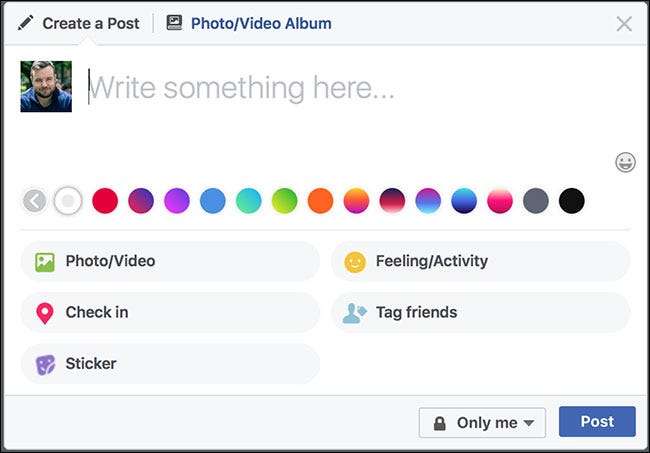Click the Tag friends button
Viewport: 650px width, 453px height.
coord(480,313)
